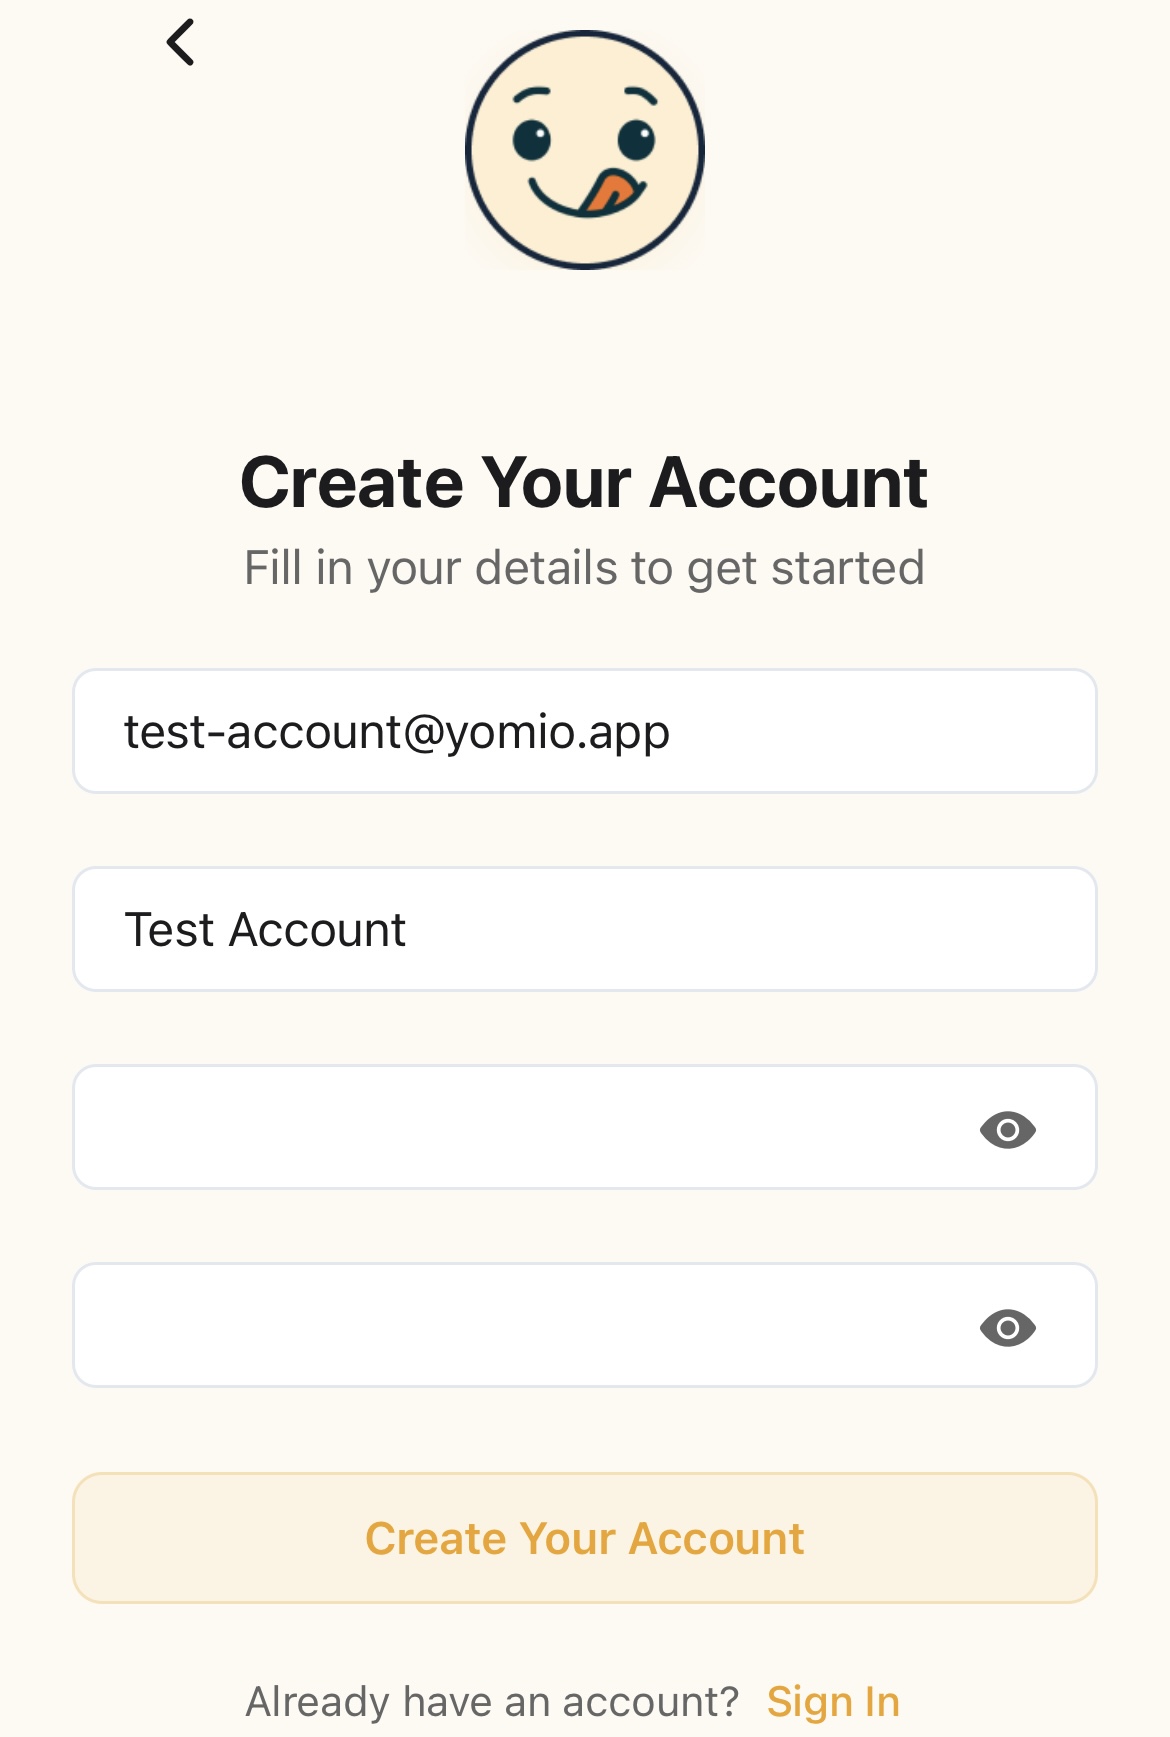1170x1737 pixels.
Task: Click the Already have an account? text
Action: pos(492,1702)
